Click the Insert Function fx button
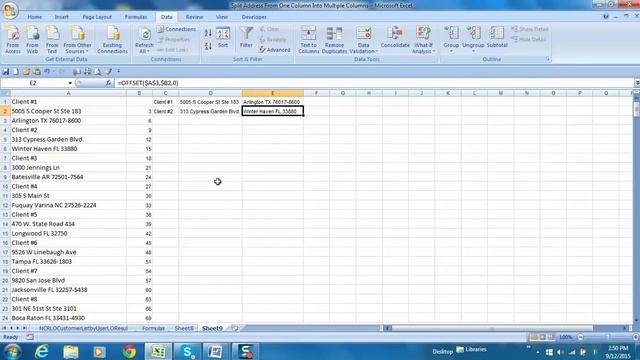The width and height of the screenshot is (640, 360). [108, 83]
